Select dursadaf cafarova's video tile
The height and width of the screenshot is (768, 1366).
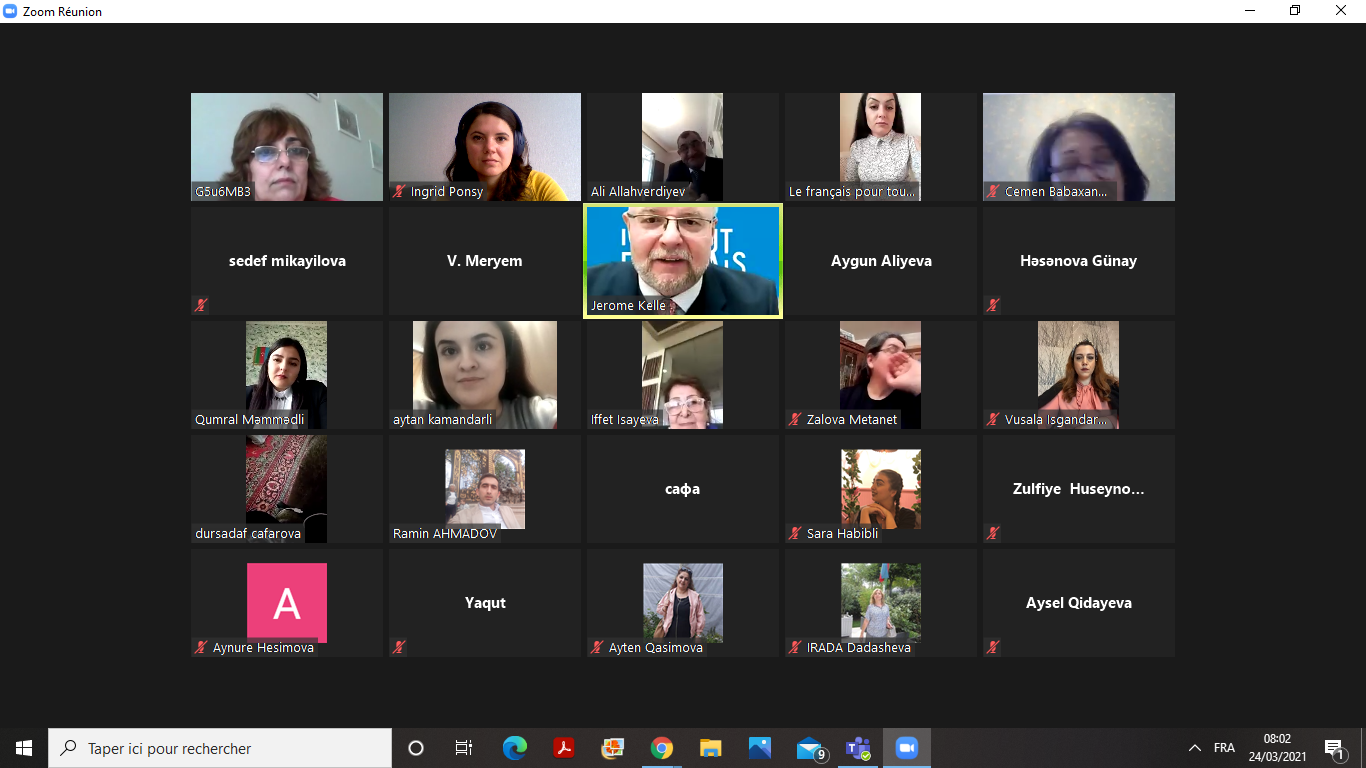(x=287, y=489)
